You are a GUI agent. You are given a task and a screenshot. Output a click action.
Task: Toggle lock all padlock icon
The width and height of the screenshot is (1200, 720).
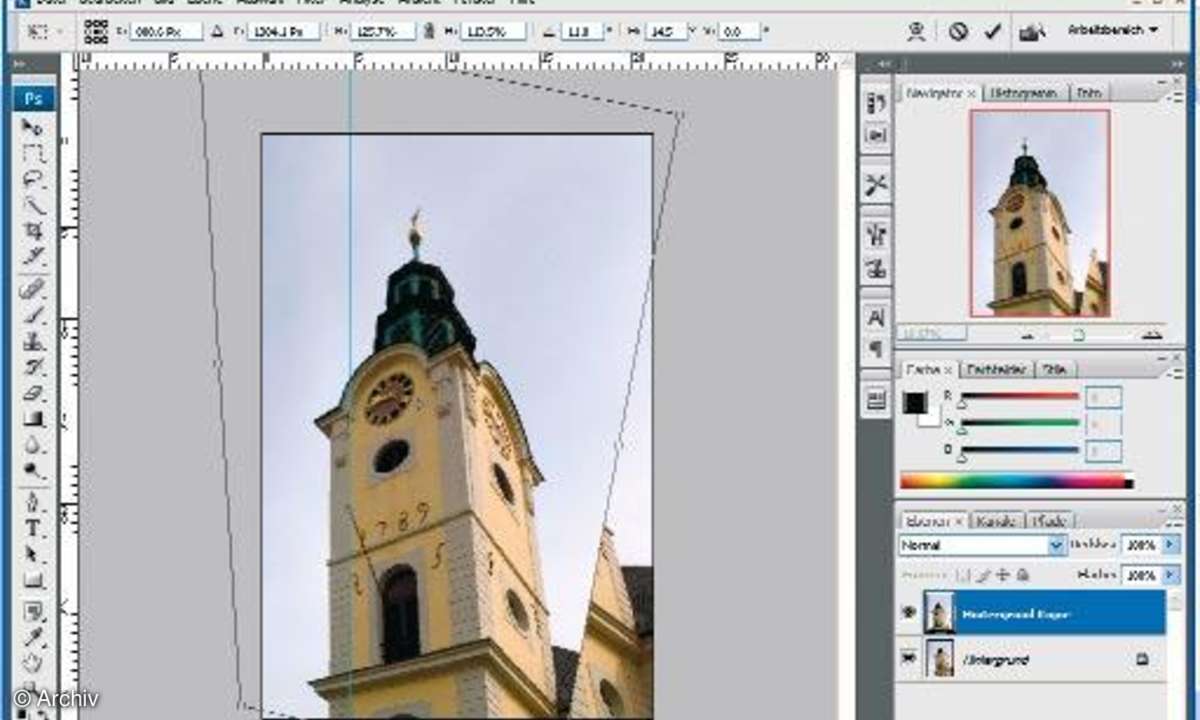click(1022, 576)
